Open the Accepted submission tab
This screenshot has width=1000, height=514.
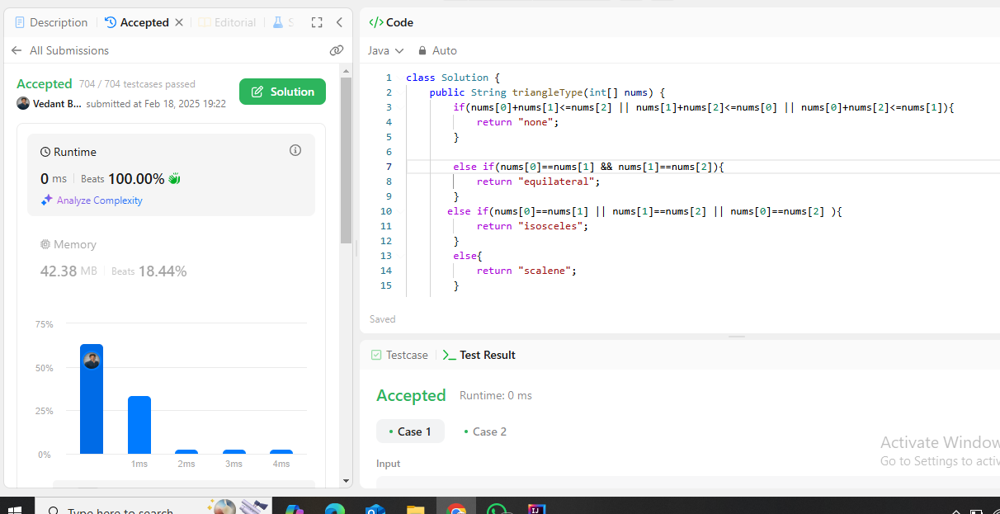point(137,22)
